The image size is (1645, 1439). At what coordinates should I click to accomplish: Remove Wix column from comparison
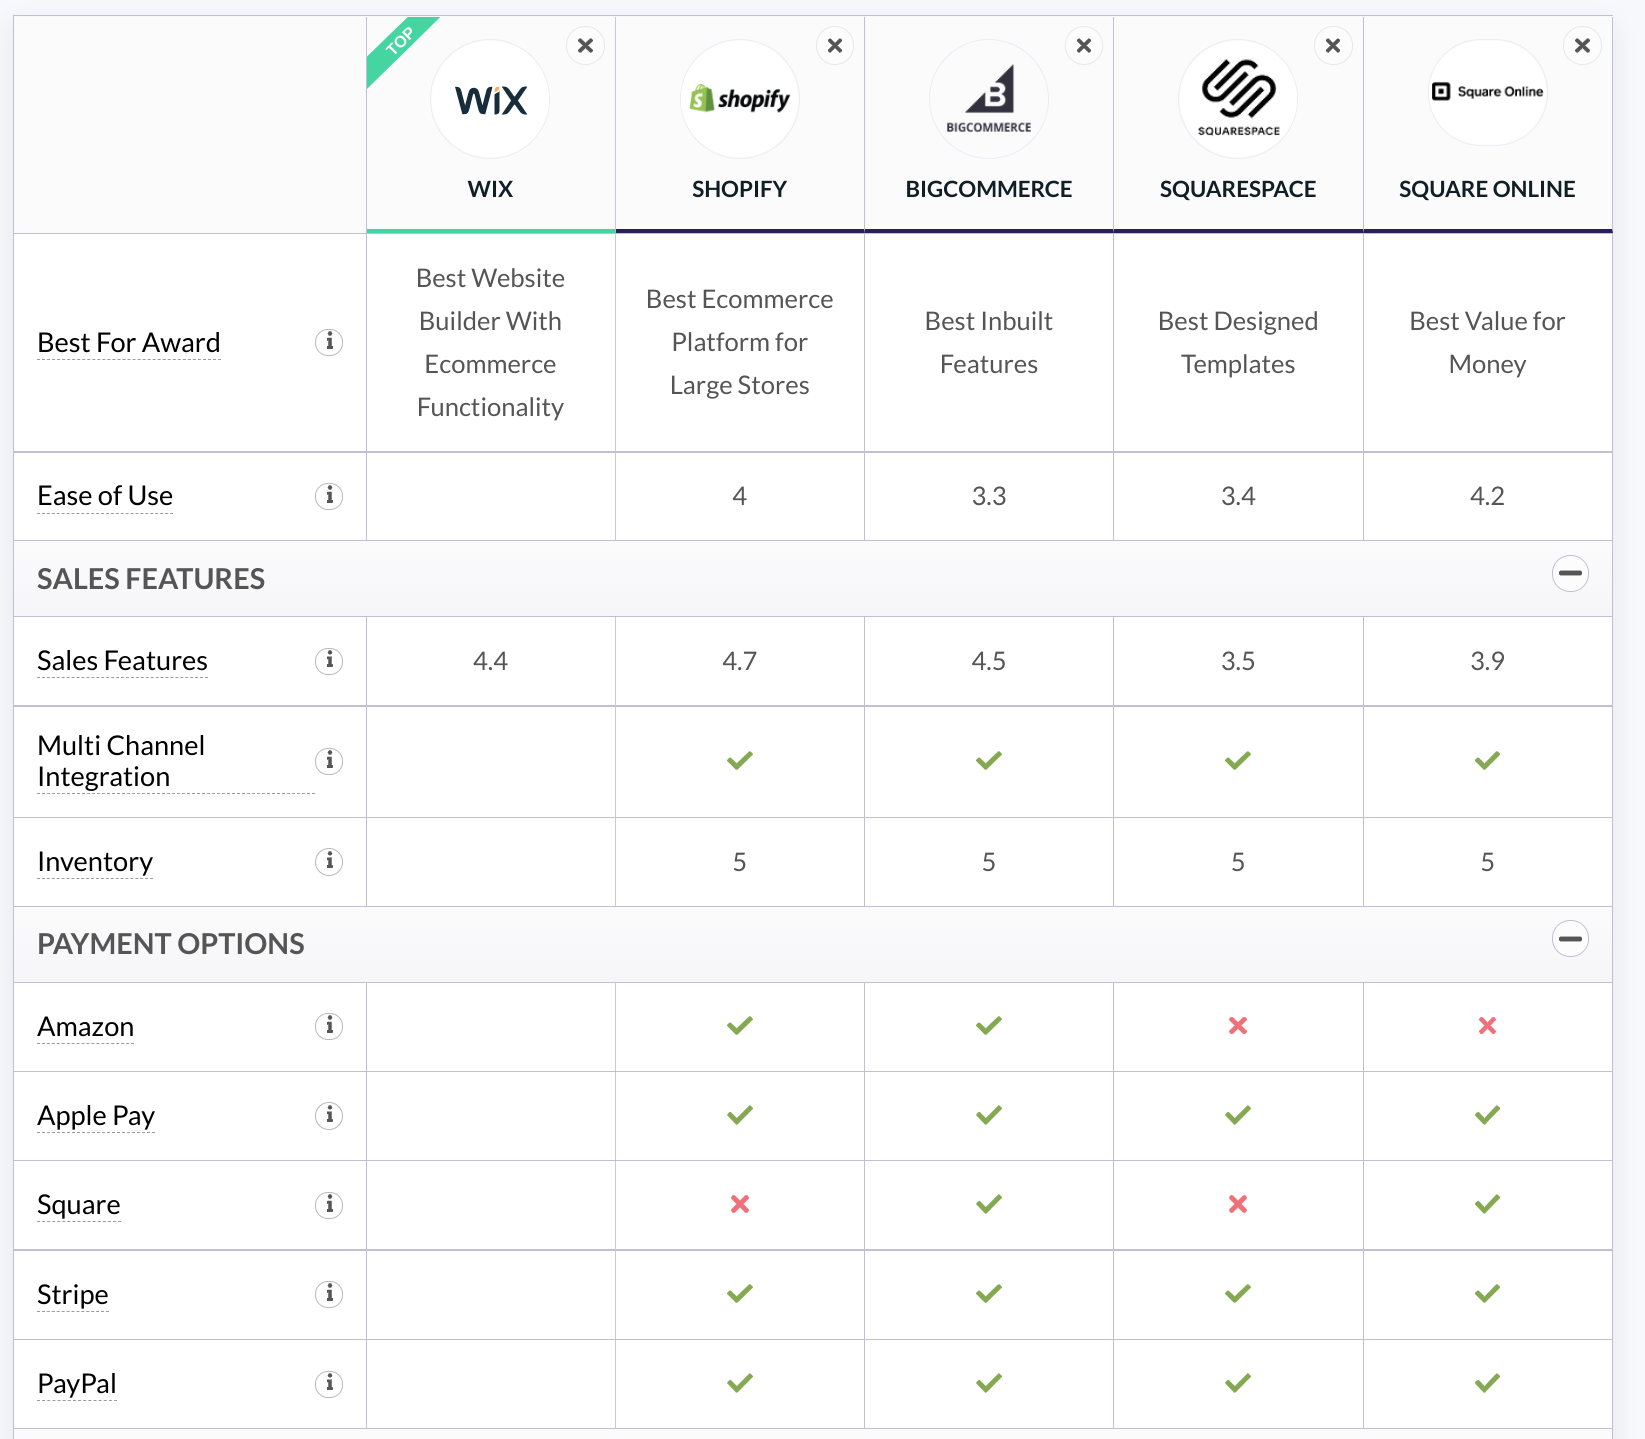[x=585, y=46]
